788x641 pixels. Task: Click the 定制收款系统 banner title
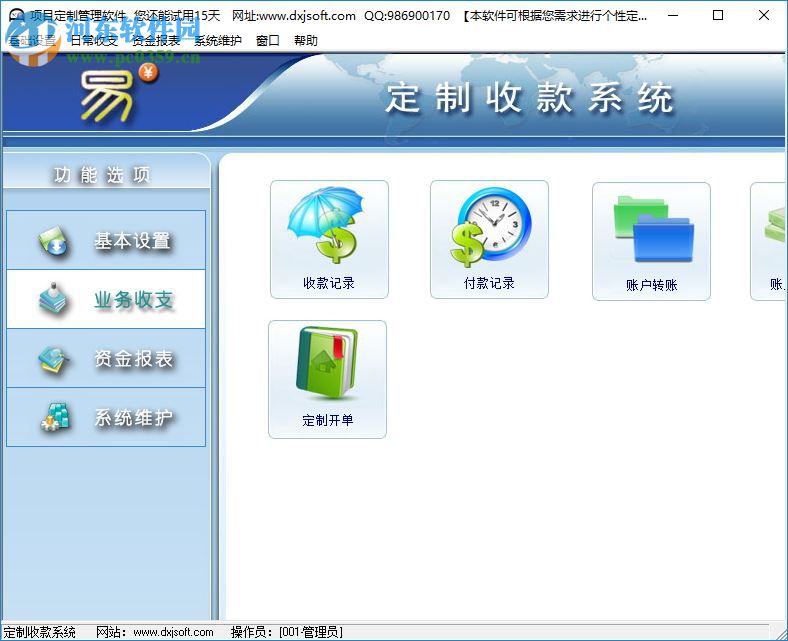[x=529, y=98]
